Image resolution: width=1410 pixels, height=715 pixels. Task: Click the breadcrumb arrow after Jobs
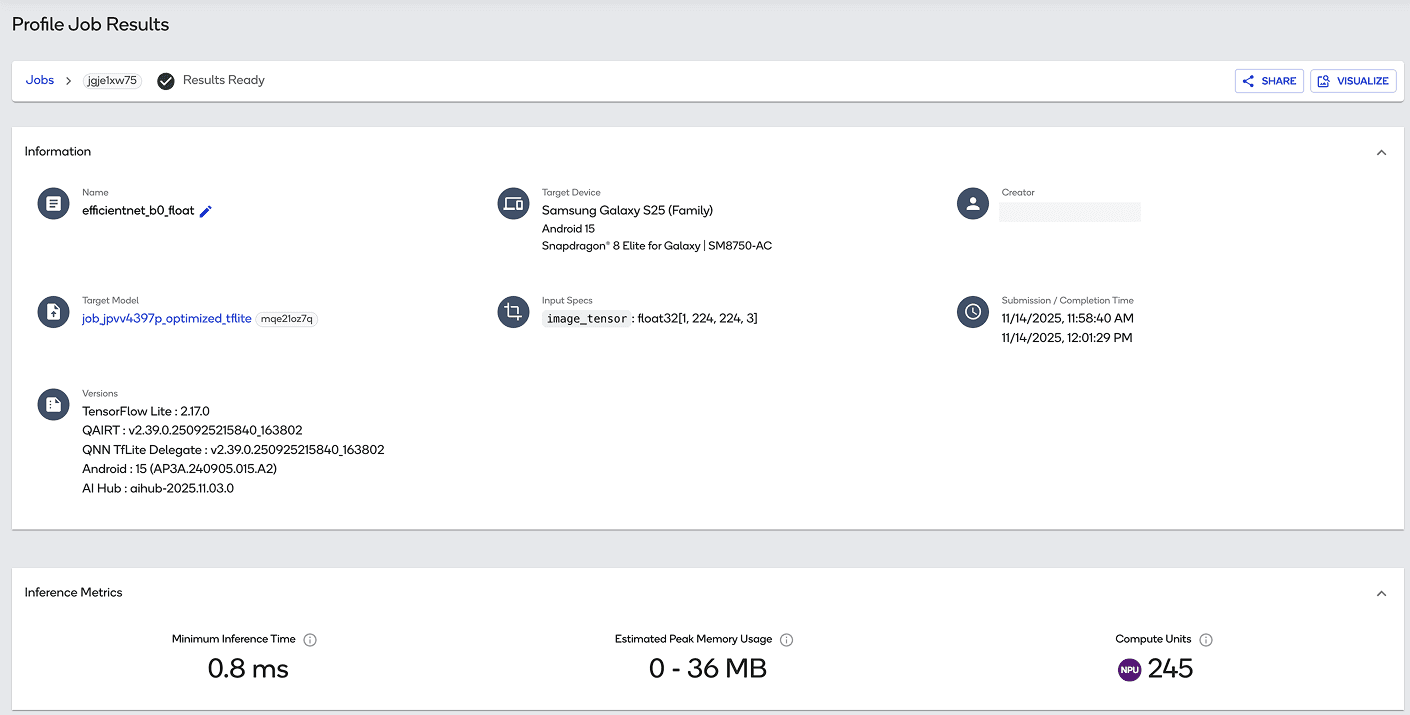pos(67,80)
